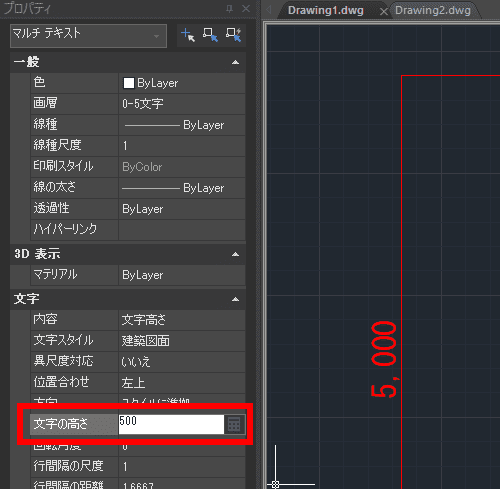The image size is (500, 489).
Task: Open the calculator icon beside 文字の高さ
Action: [x=234, y=424]
